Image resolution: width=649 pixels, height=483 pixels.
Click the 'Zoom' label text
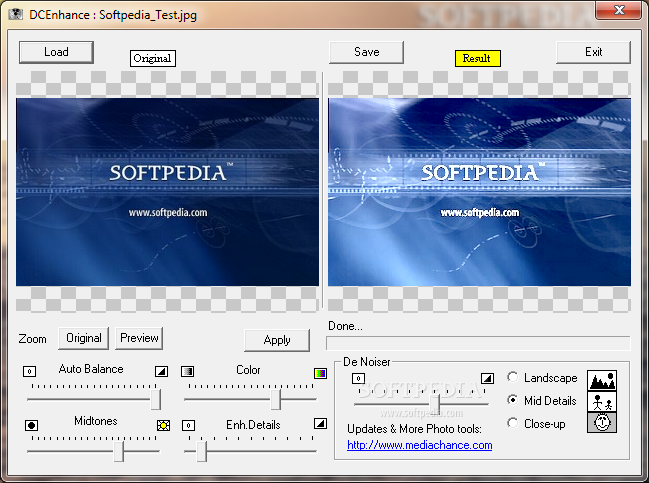click(x=32, y=339)
